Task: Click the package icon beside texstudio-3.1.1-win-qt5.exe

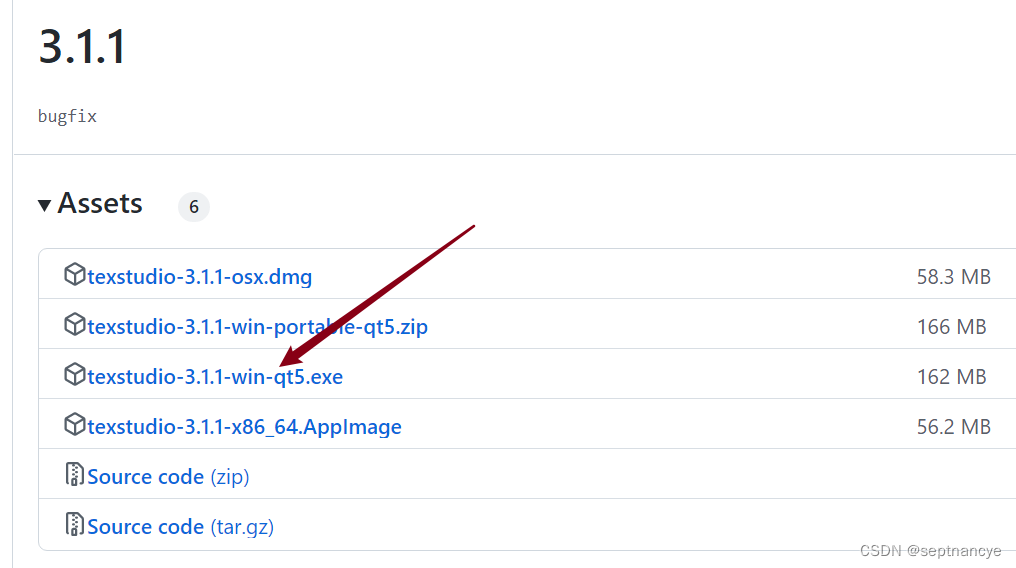Action: tap(75, 374)
